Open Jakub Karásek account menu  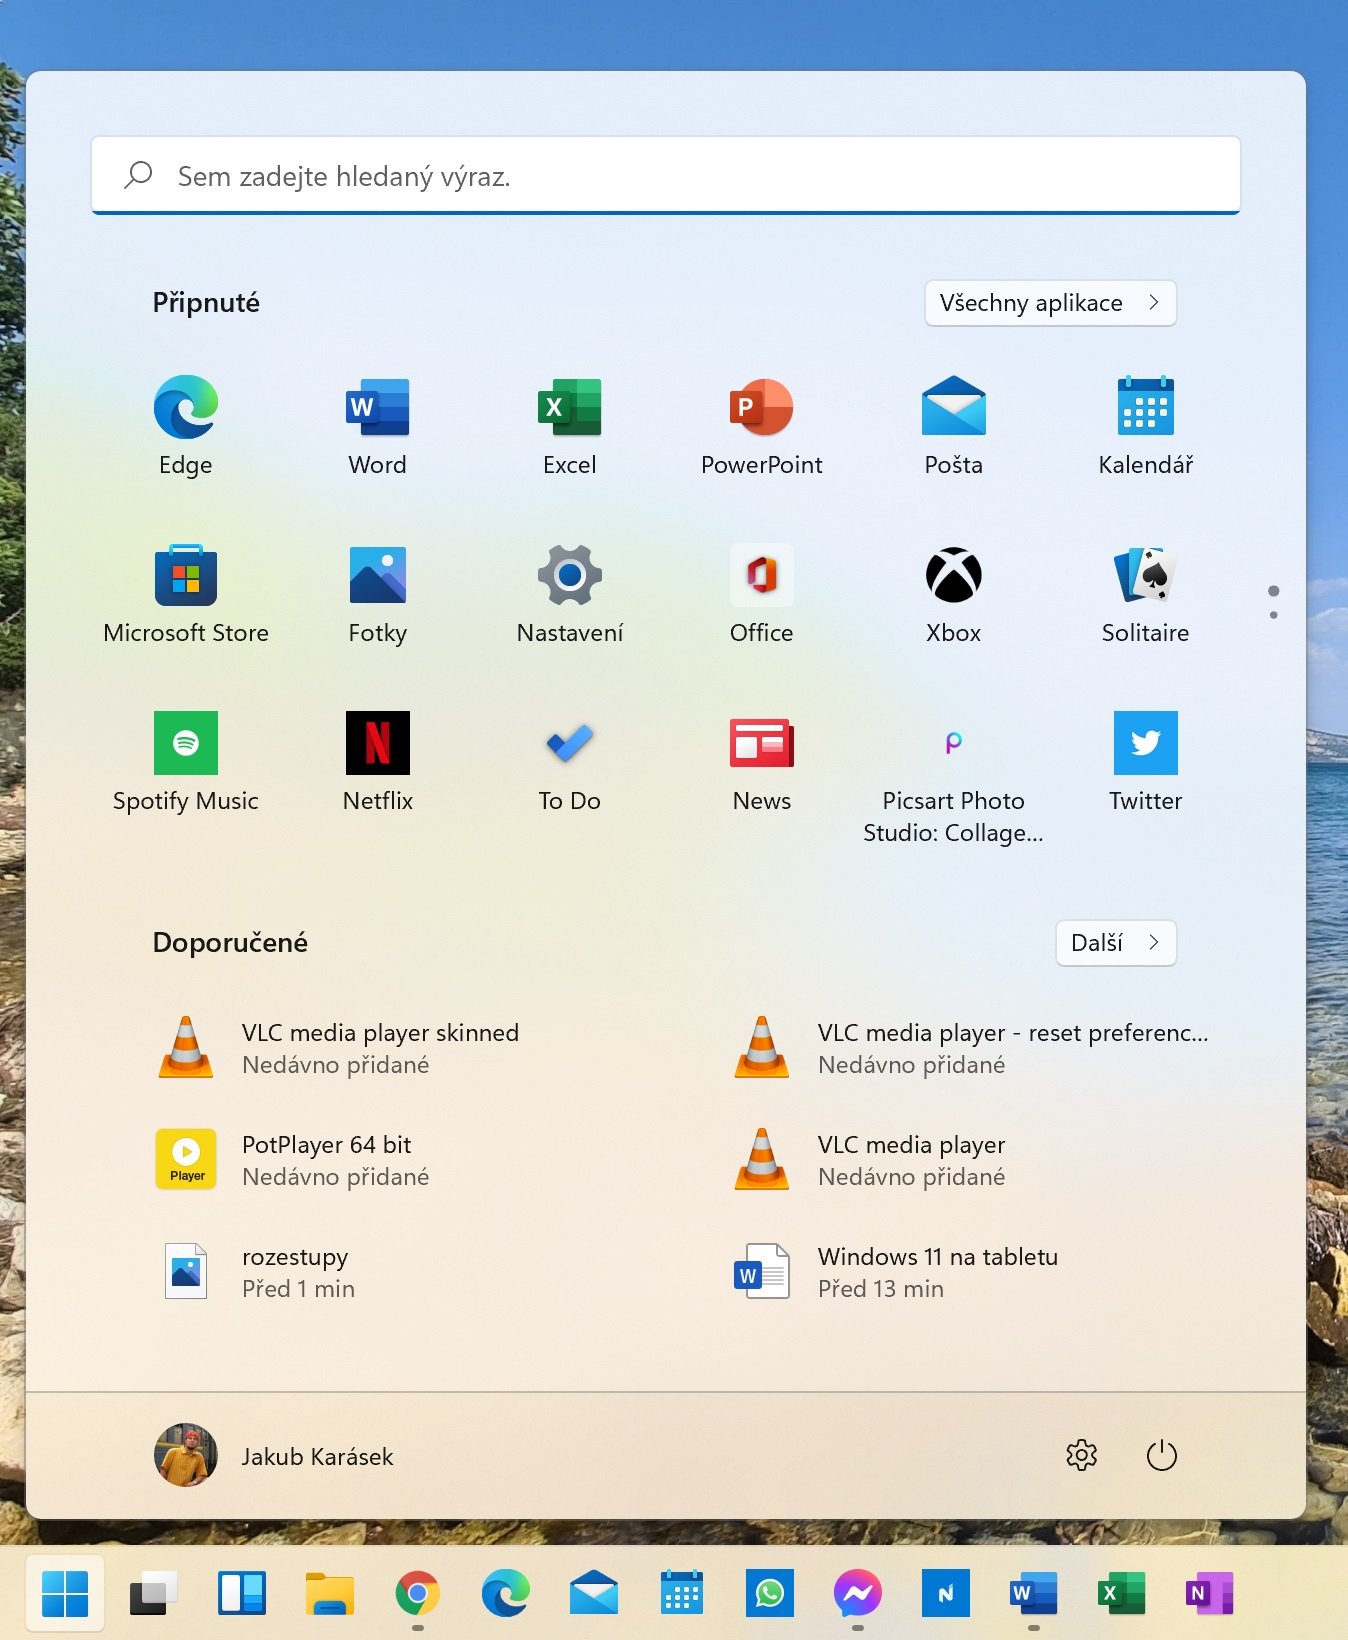[274, 1456]
